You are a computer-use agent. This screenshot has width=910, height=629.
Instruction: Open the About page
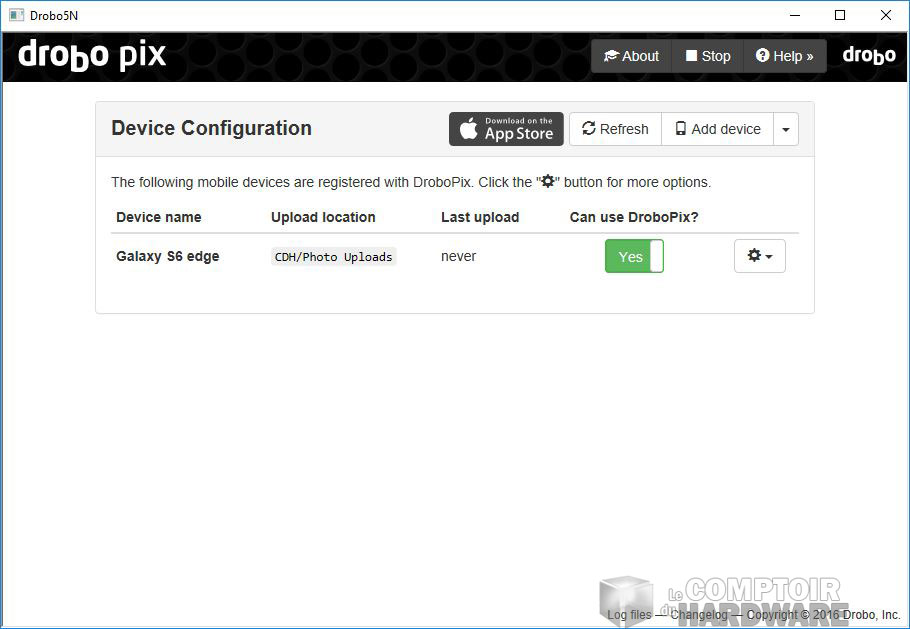631,56
